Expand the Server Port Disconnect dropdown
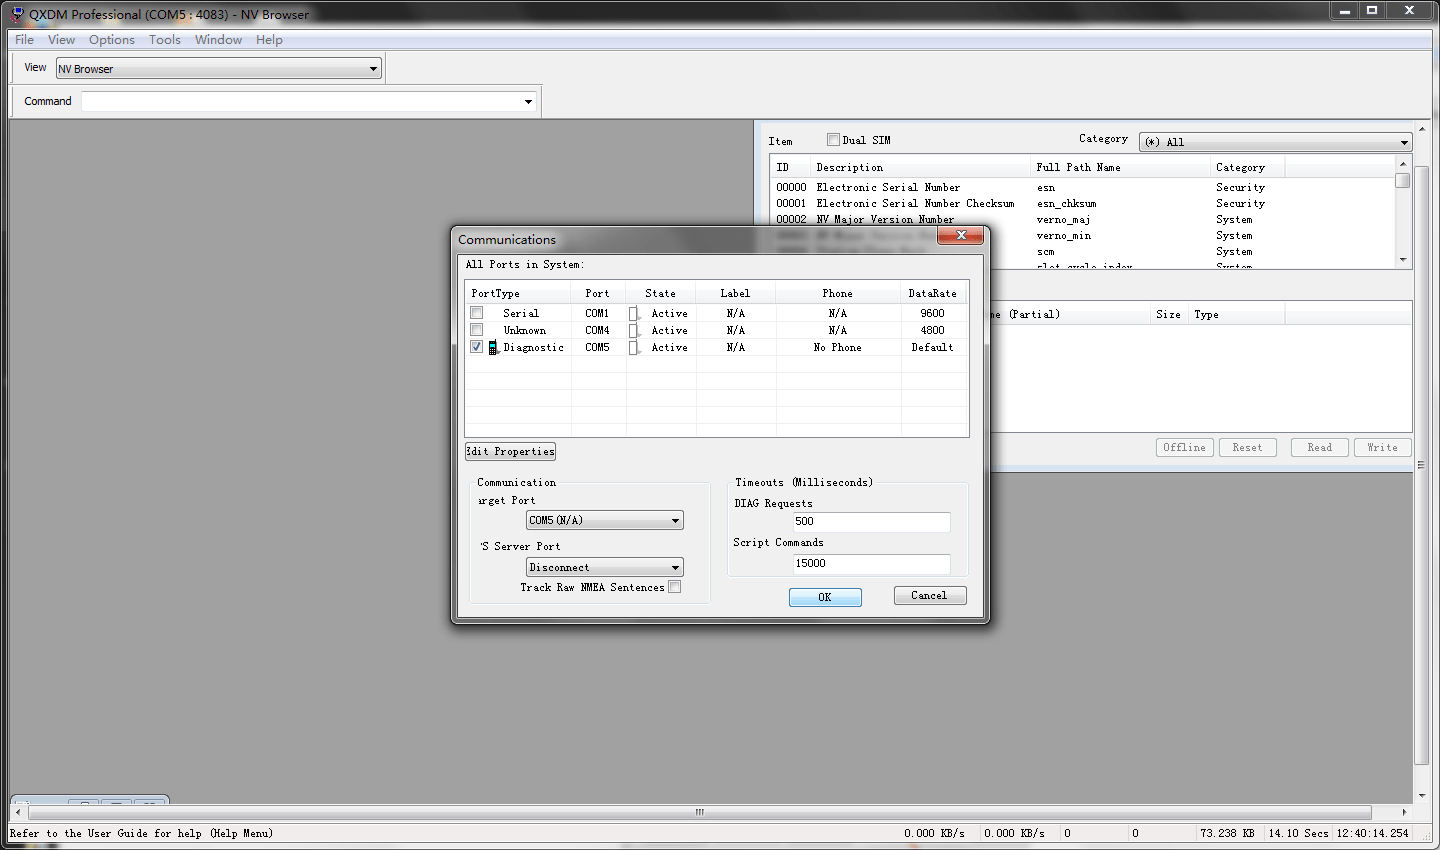 [x=675, y=568]
